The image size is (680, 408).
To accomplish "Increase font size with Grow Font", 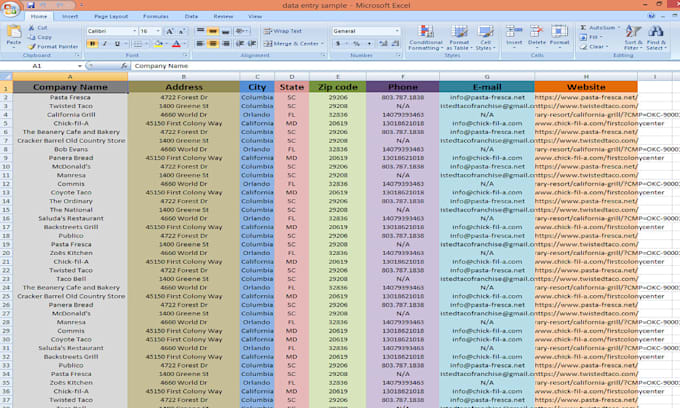I will (170, 31).
